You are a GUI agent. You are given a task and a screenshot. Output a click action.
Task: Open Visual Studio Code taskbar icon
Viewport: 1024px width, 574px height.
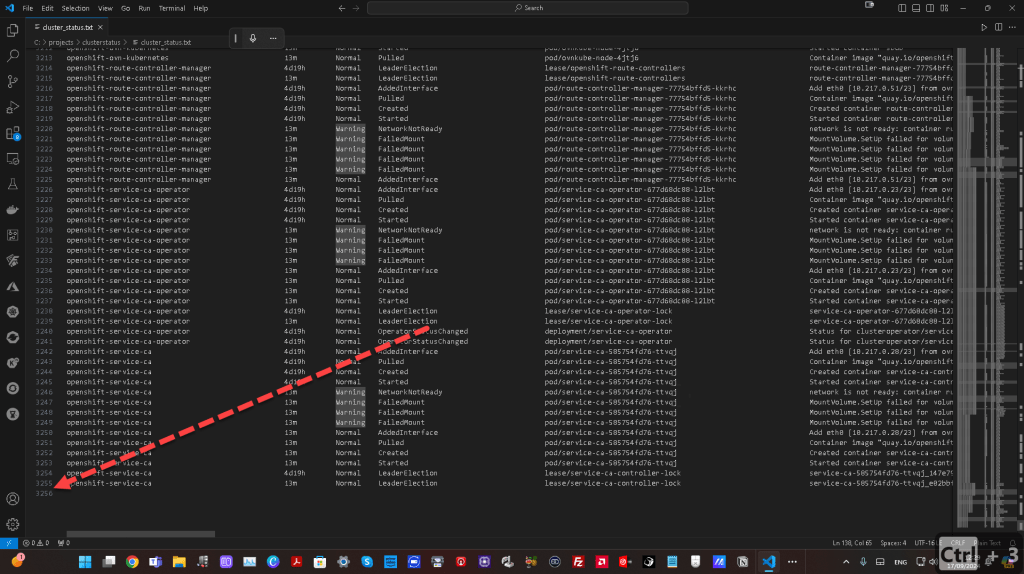coord(769,562)
